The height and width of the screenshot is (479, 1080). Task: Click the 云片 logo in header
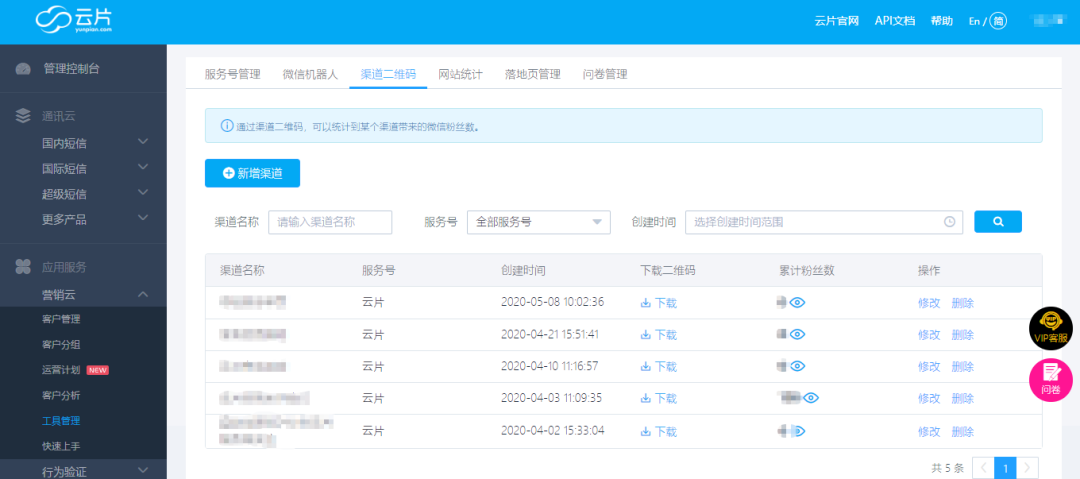(x=74, y=21)
